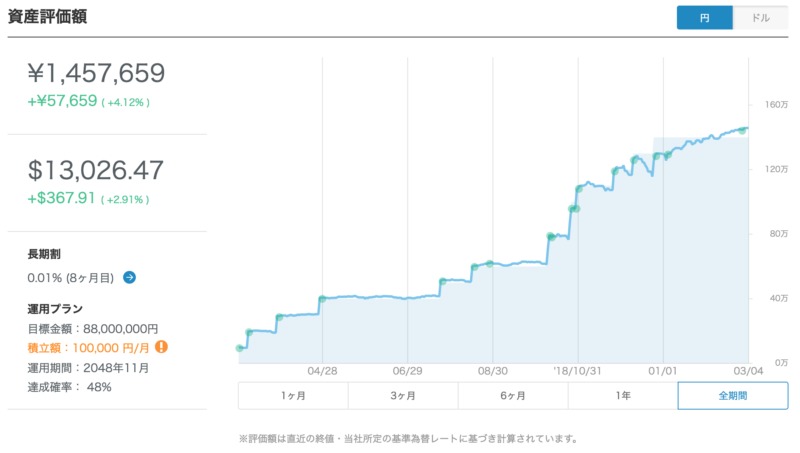Click the 資産評価額 heading

[47, 16]
